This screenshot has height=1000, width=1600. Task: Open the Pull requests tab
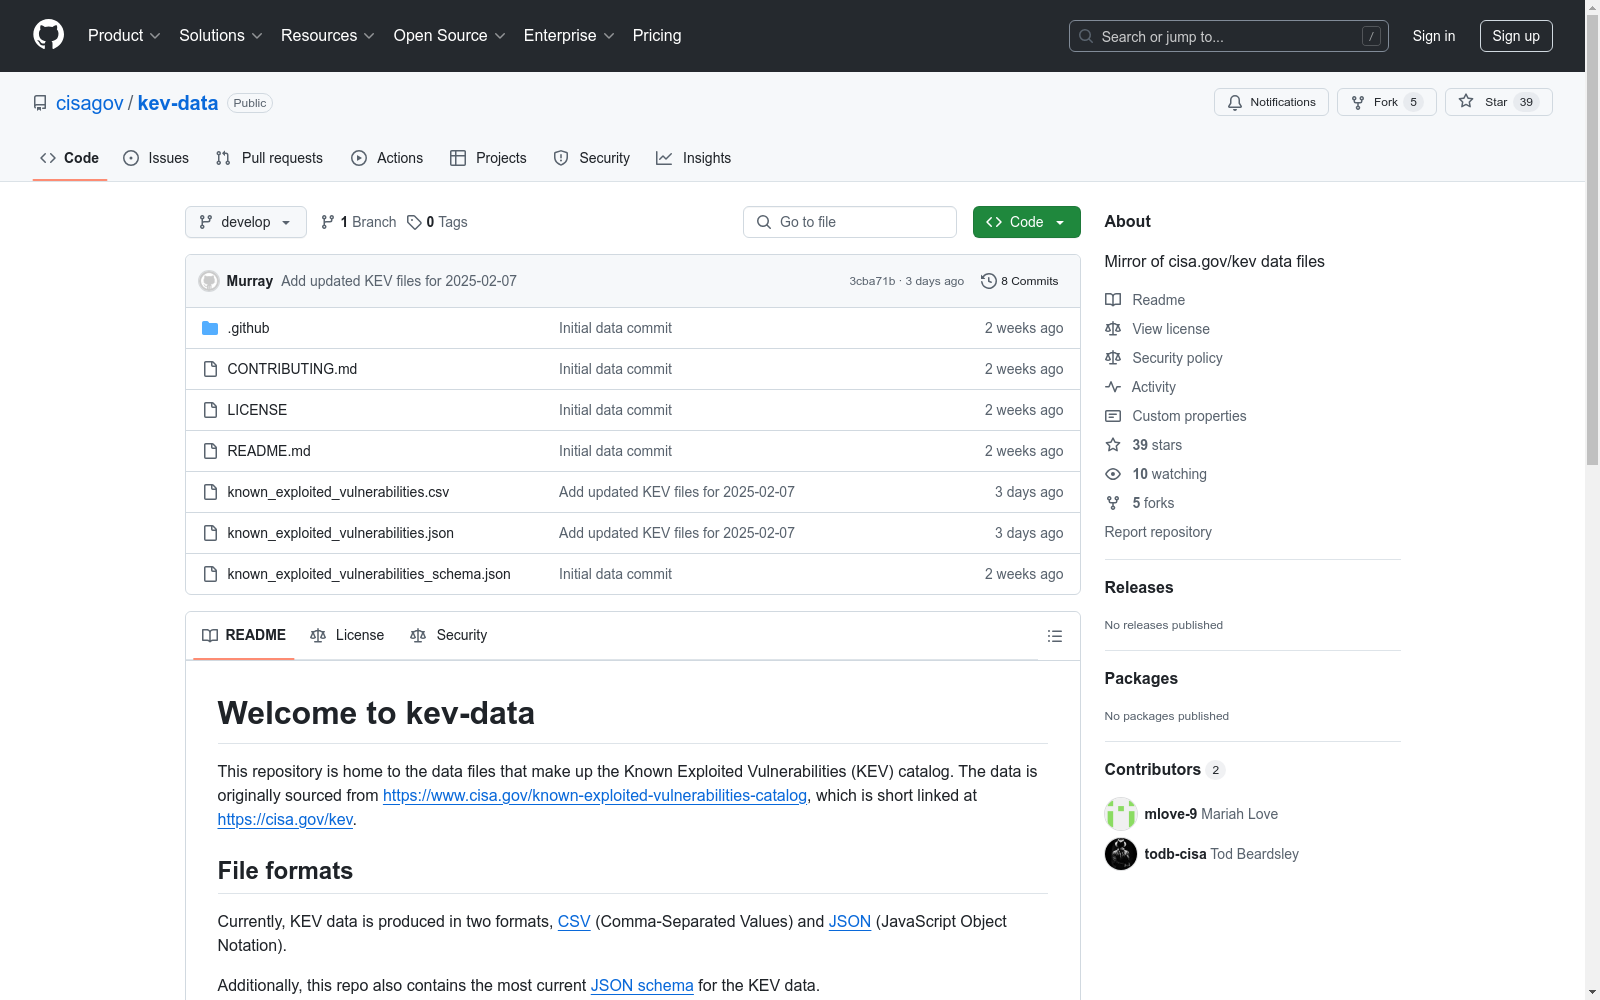pyautogui.click(x=269, y=158)
